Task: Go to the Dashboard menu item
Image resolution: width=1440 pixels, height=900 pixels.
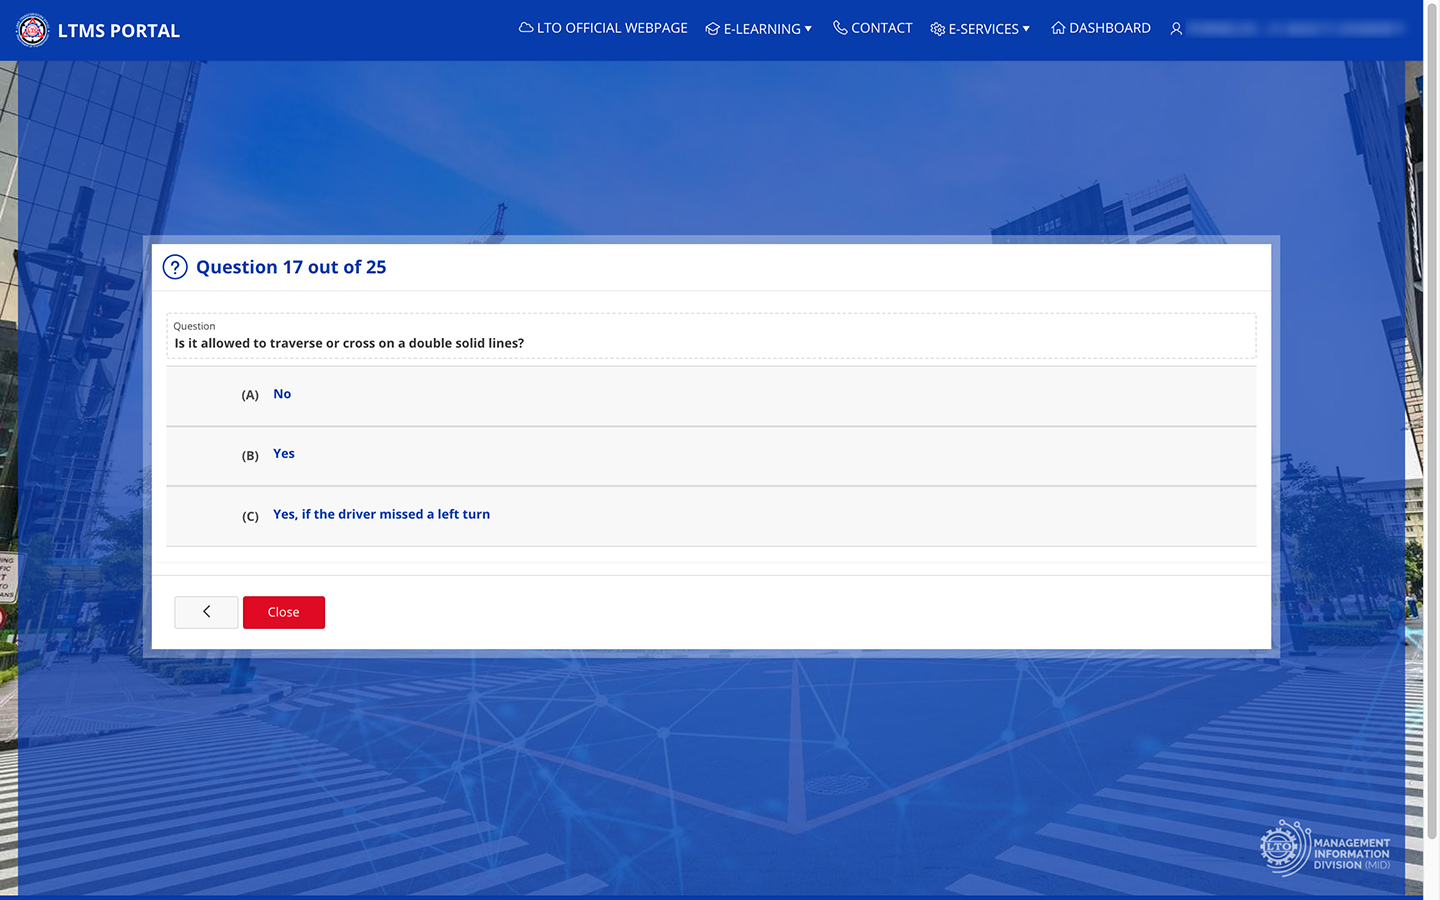Action: [1101, 28]
